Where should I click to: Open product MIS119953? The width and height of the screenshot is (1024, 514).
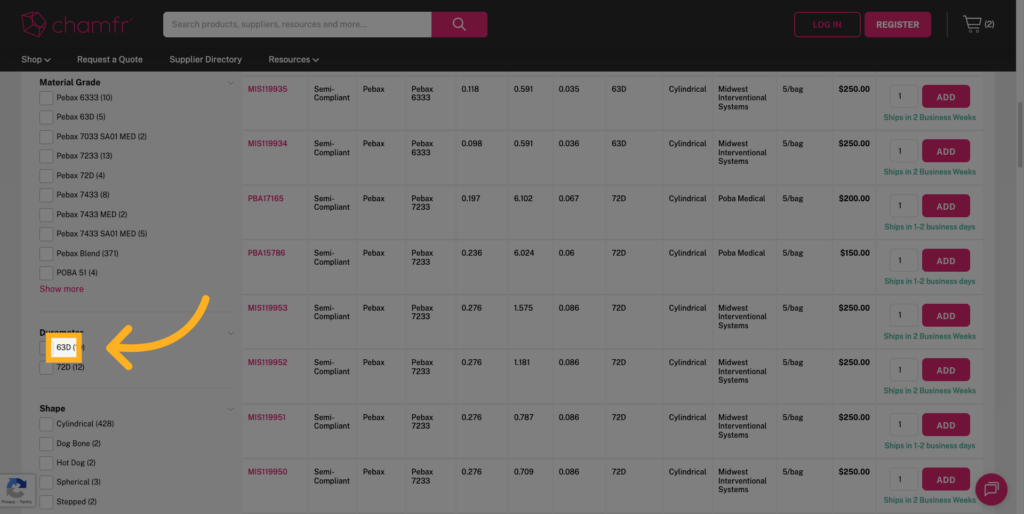click(x=267, y=308)
